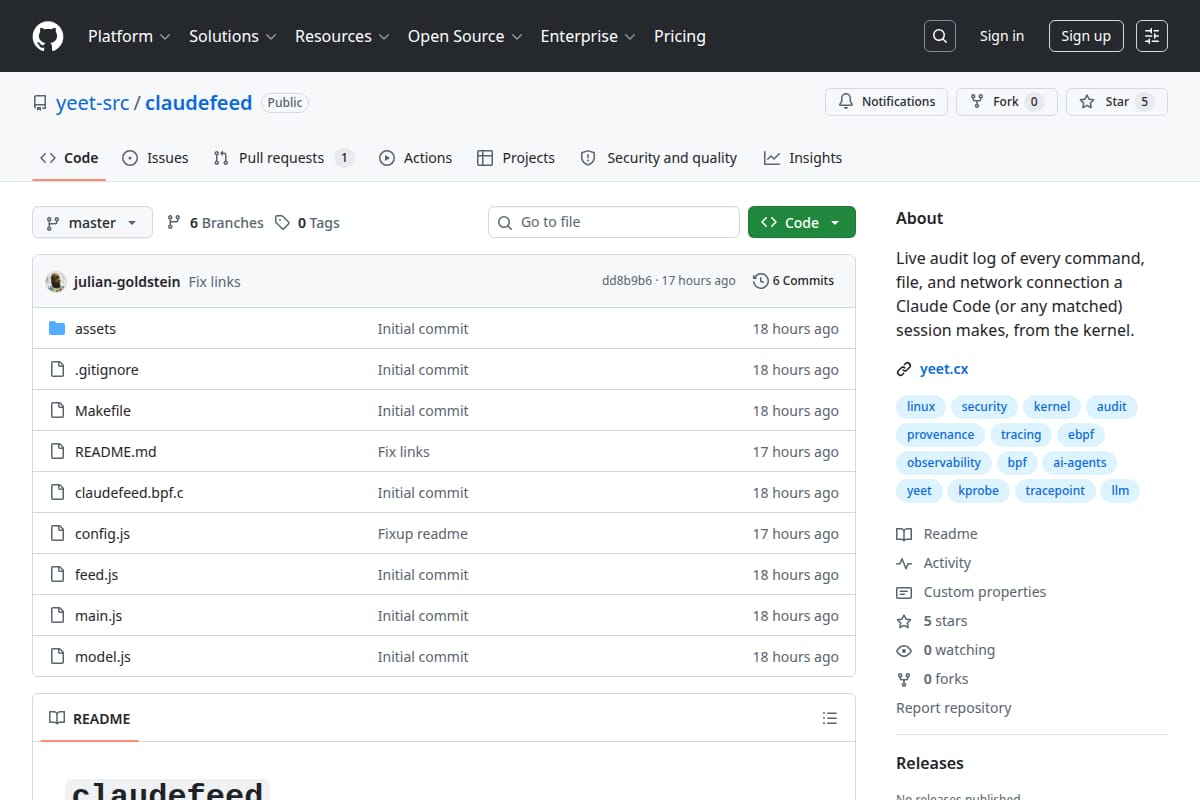Click the history clock icon beside 6 Commits
Viewport: 1200px width, 800px height.
(760, 281)
